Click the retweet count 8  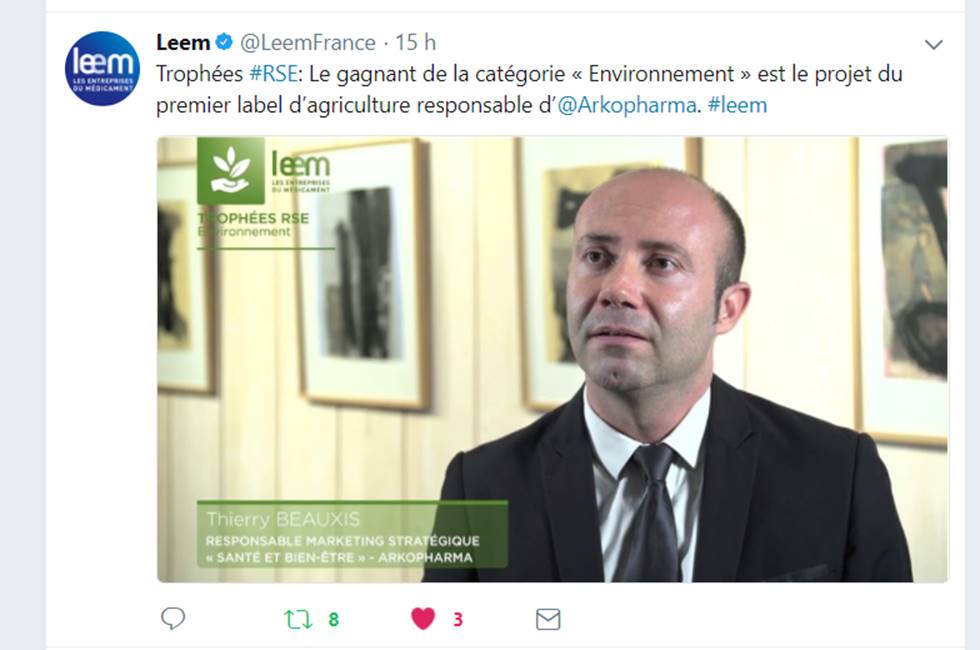click(334, 619)
